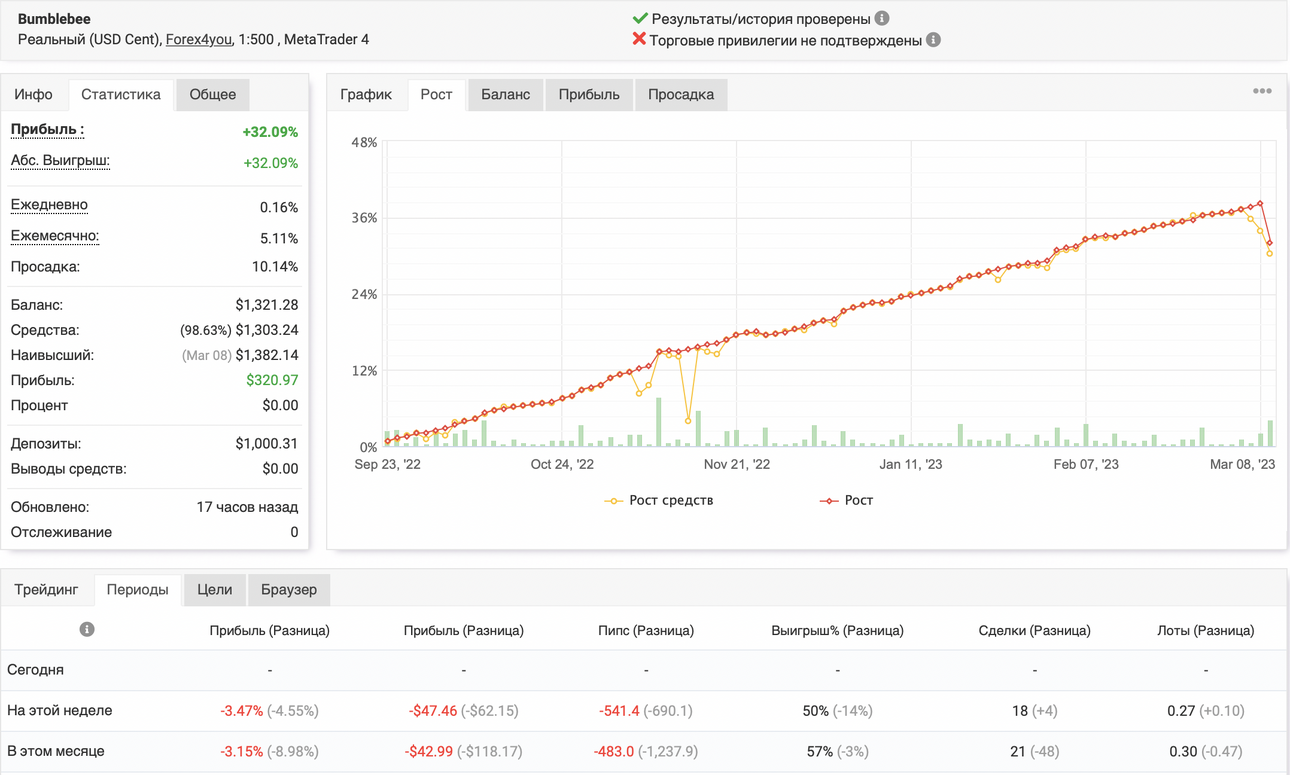
Task: Click the Ежедневно label
Action: point(49,205)
